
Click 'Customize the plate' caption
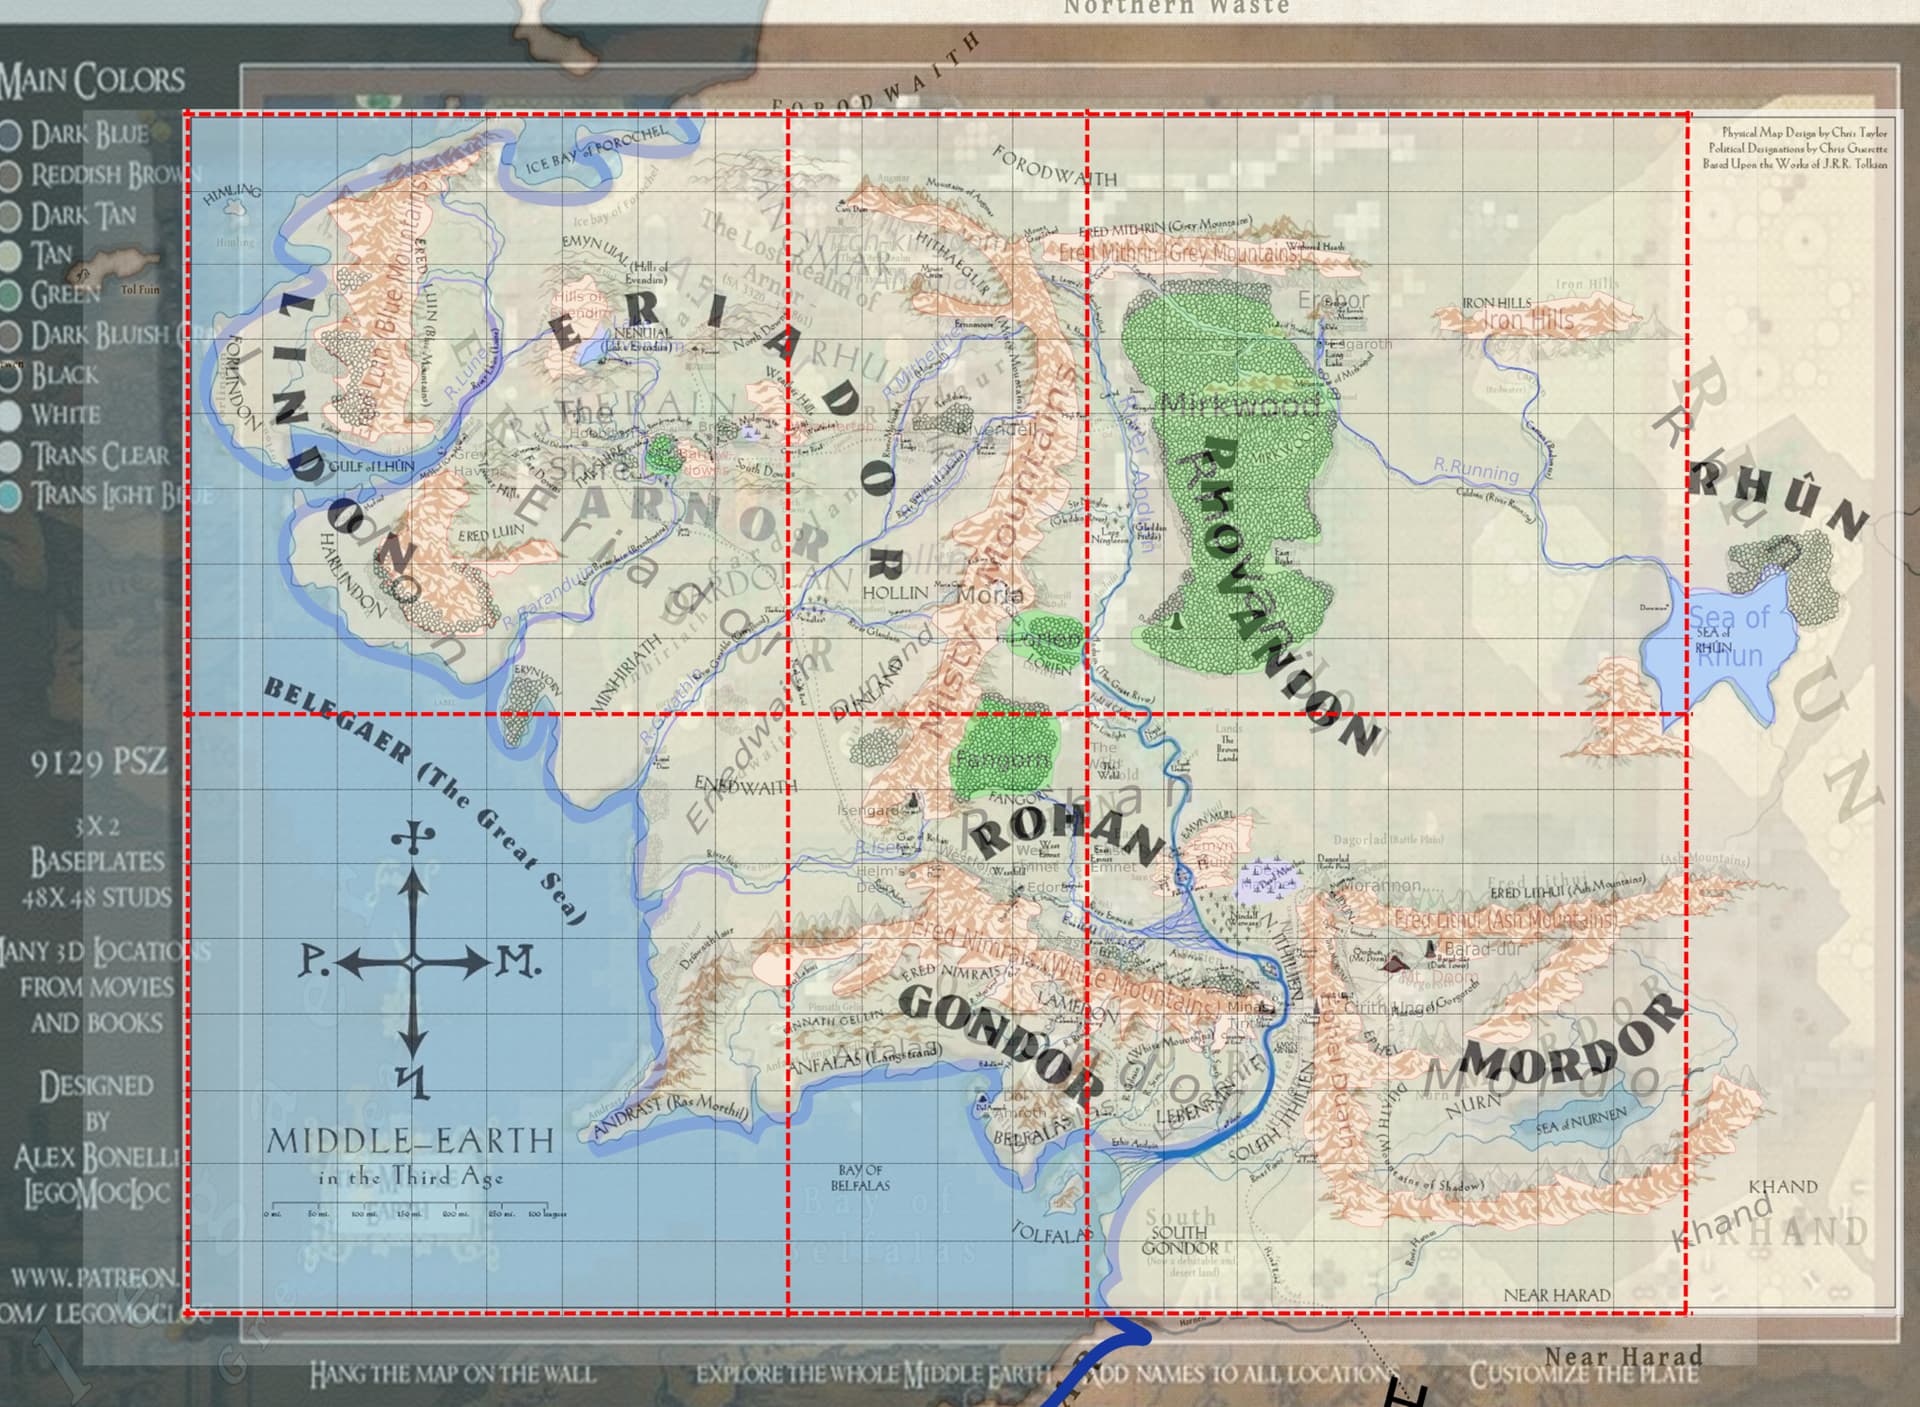(1583, 1374)
